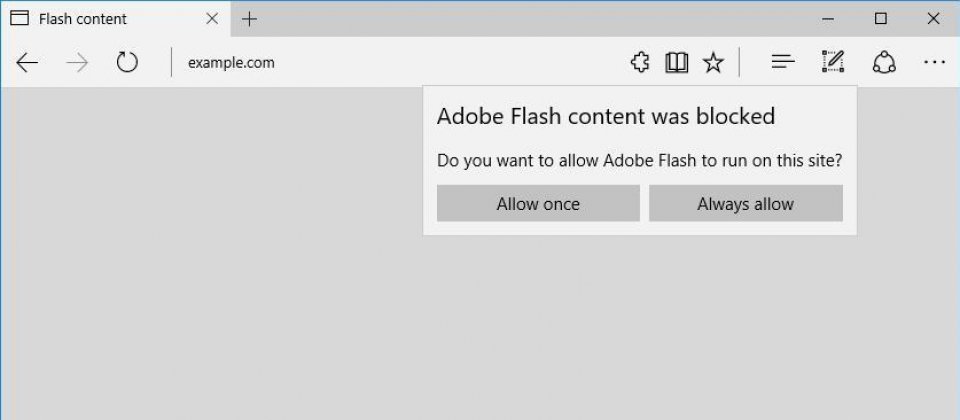The image size is (960, 420).
Task: Click the example.com address bar
Action: point(398,62)
